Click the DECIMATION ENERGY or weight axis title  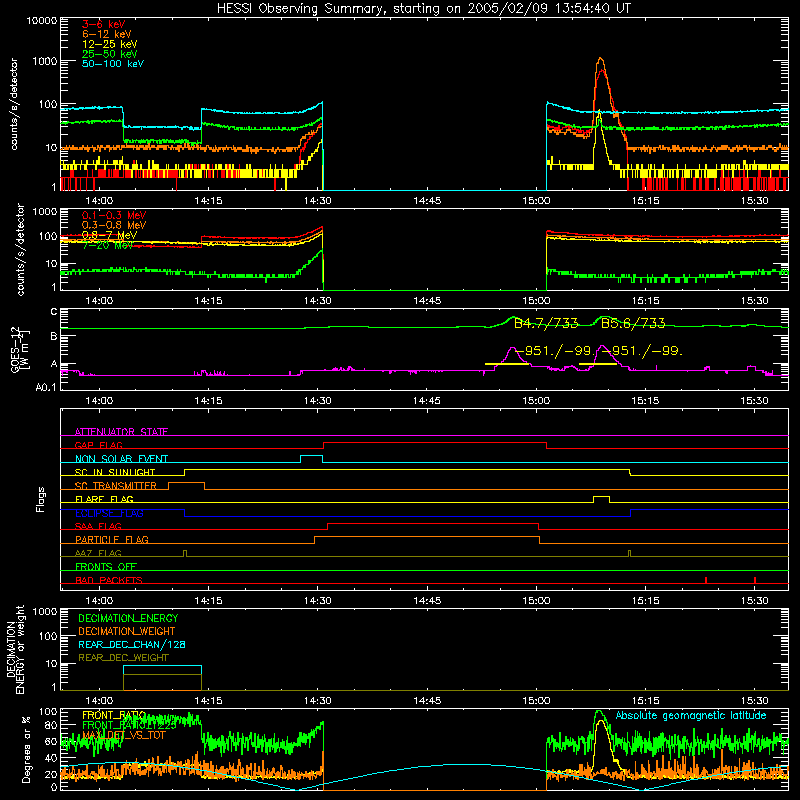pyautogui.click(x=15, y=649)
